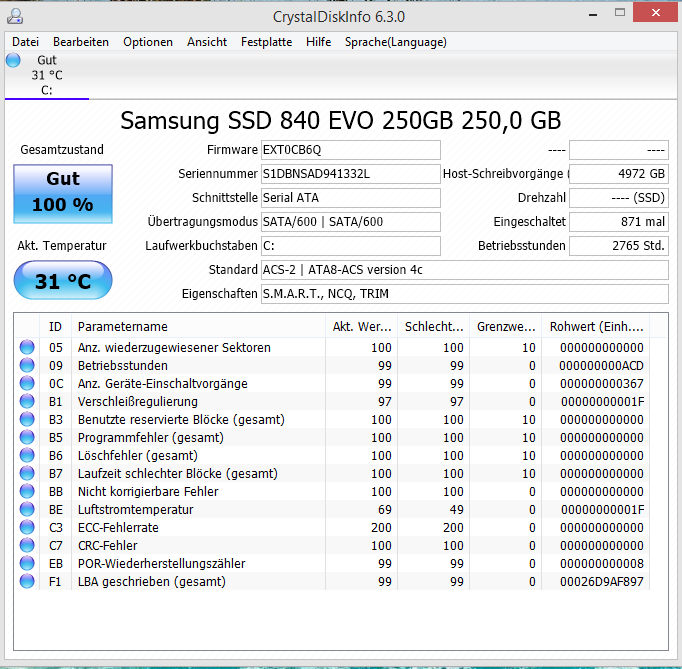Image resolution: width=682 pixels, height=669 pixels.
Task: Click the Standard field ACS-2
Action: pyautogui.click(x=465, y=270)
